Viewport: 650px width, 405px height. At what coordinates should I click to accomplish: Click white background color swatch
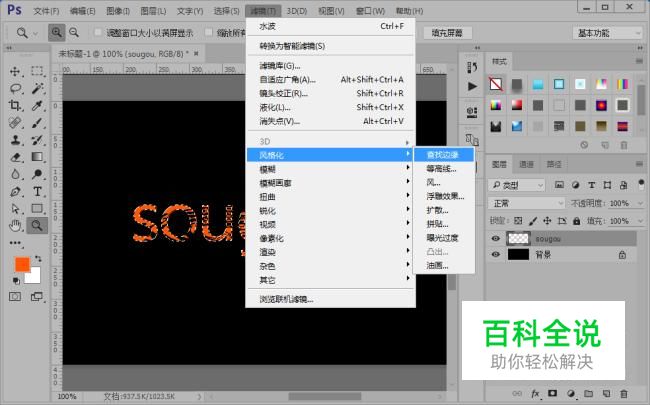[x=35, y=277]
